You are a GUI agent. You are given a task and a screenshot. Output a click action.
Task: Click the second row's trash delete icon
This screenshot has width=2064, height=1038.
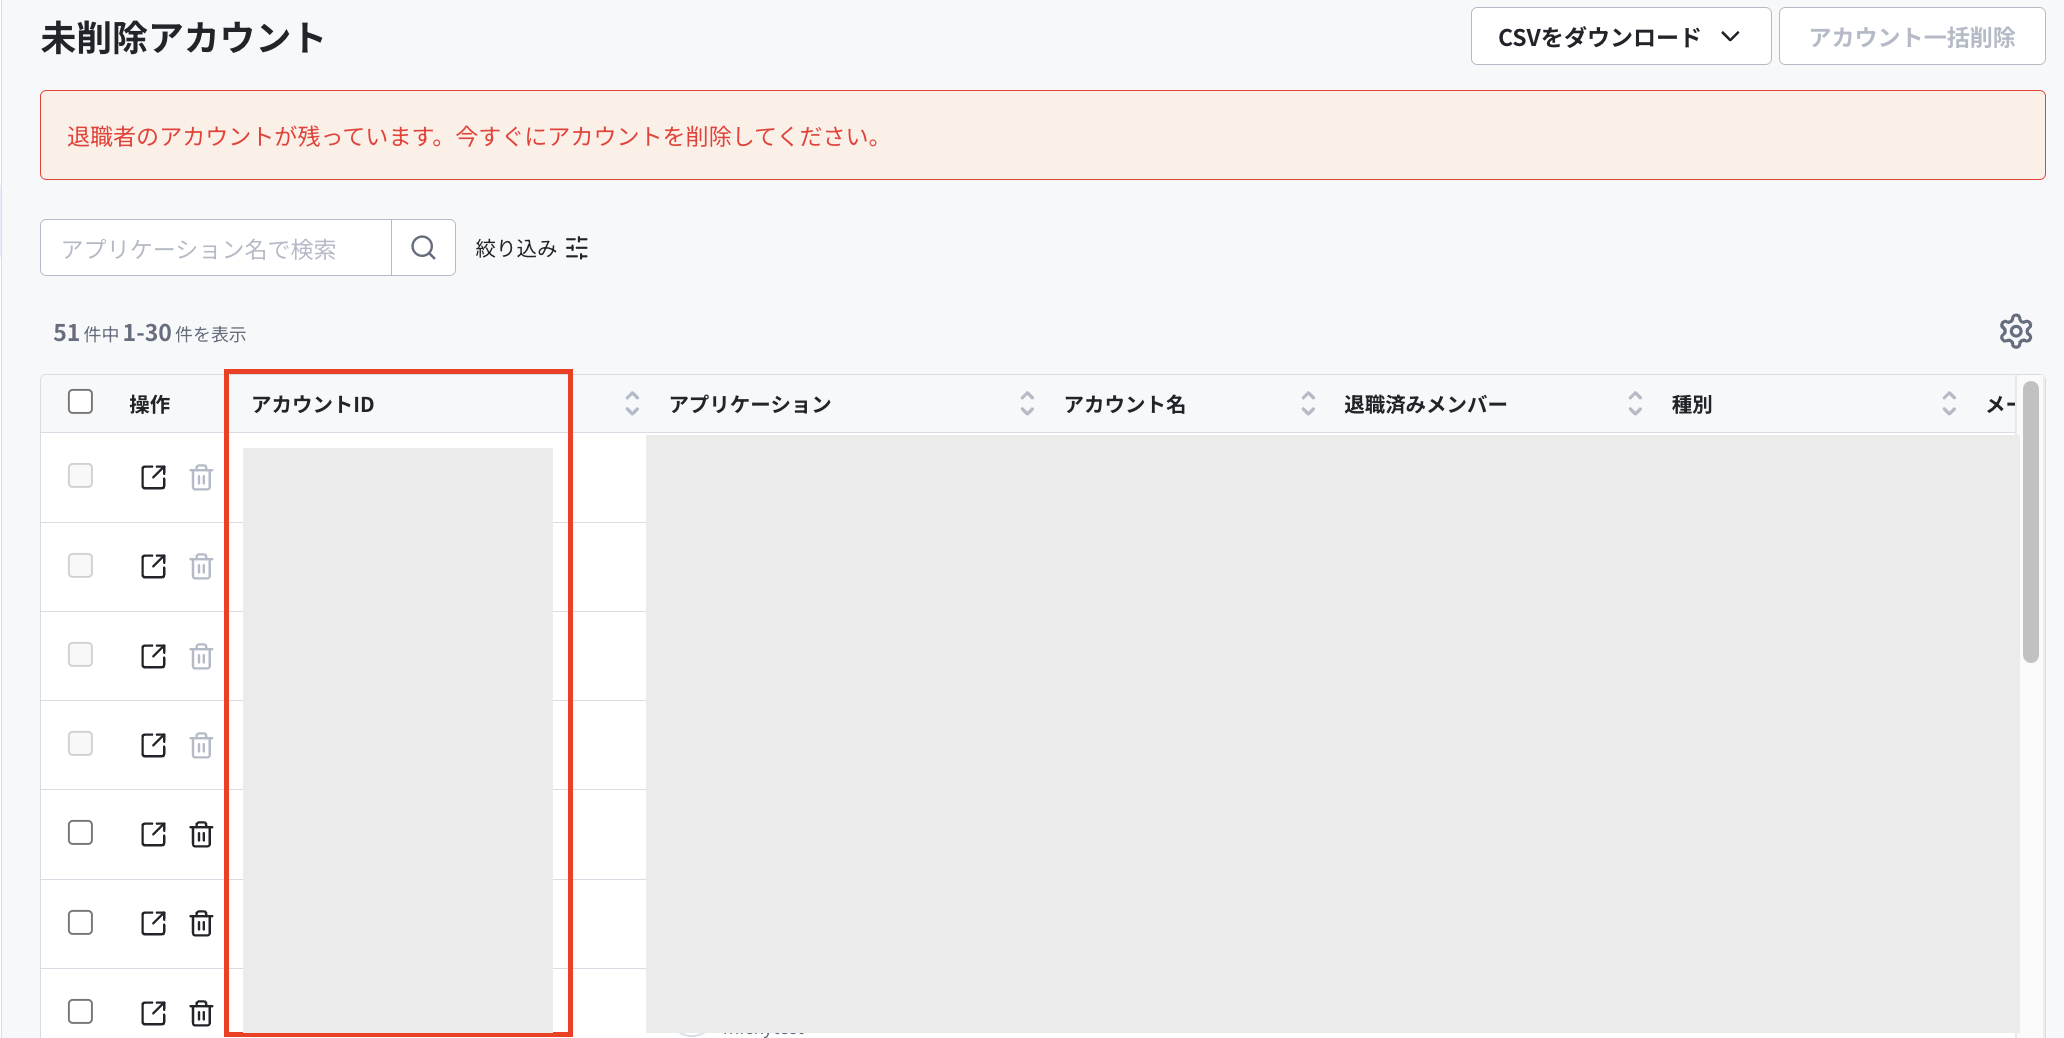202,566
